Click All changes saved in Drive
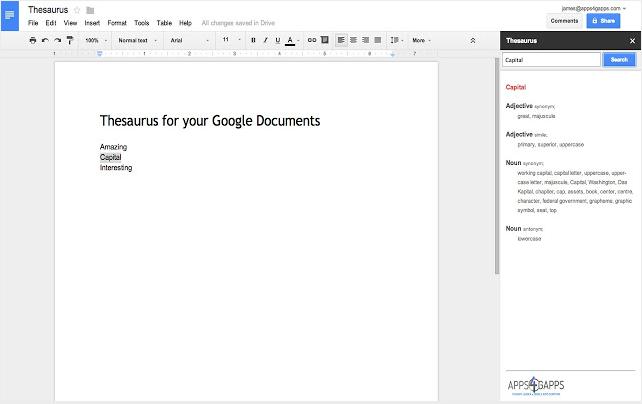 point(238,23)
